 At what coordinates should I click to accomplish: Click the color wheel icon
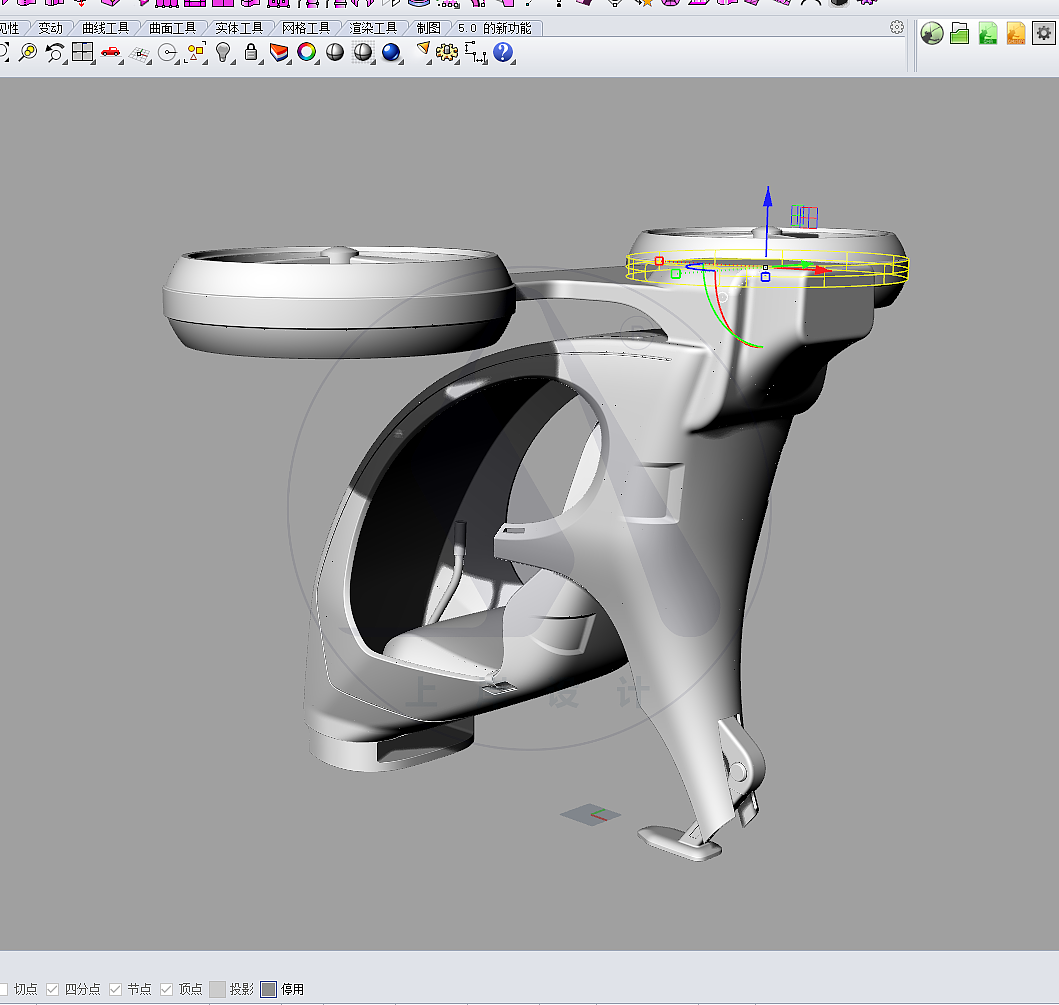[307, 52]
